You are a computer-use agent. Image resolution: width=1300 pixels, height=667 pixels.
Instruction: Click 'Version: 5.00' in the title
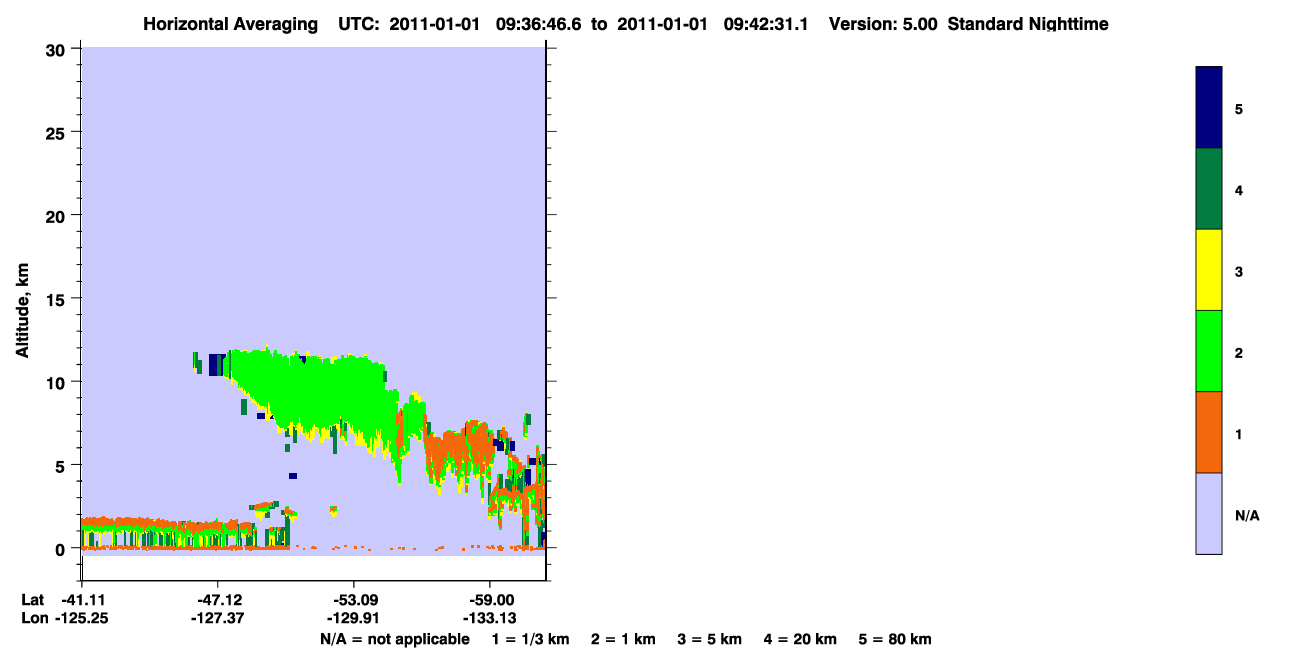[x=883, y=24]
